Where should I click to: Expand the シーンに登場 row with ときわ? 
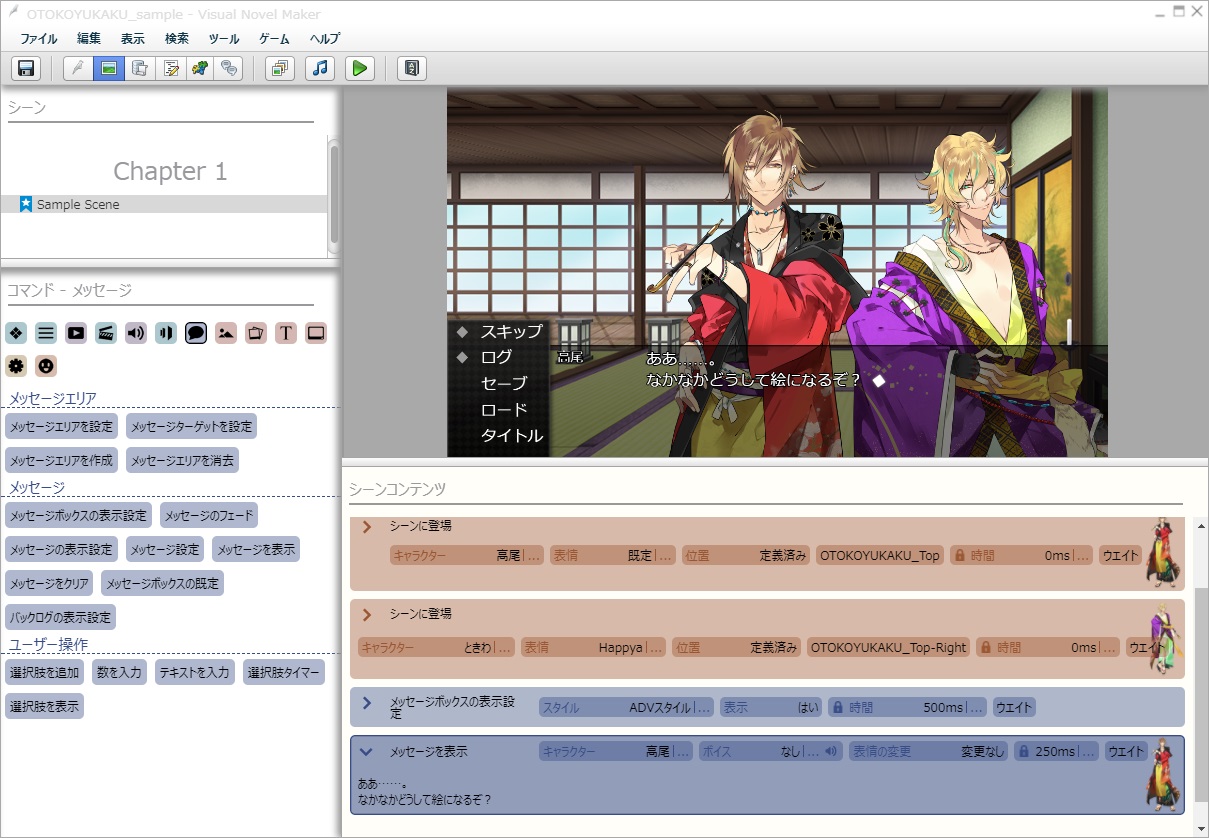[367, 614]
